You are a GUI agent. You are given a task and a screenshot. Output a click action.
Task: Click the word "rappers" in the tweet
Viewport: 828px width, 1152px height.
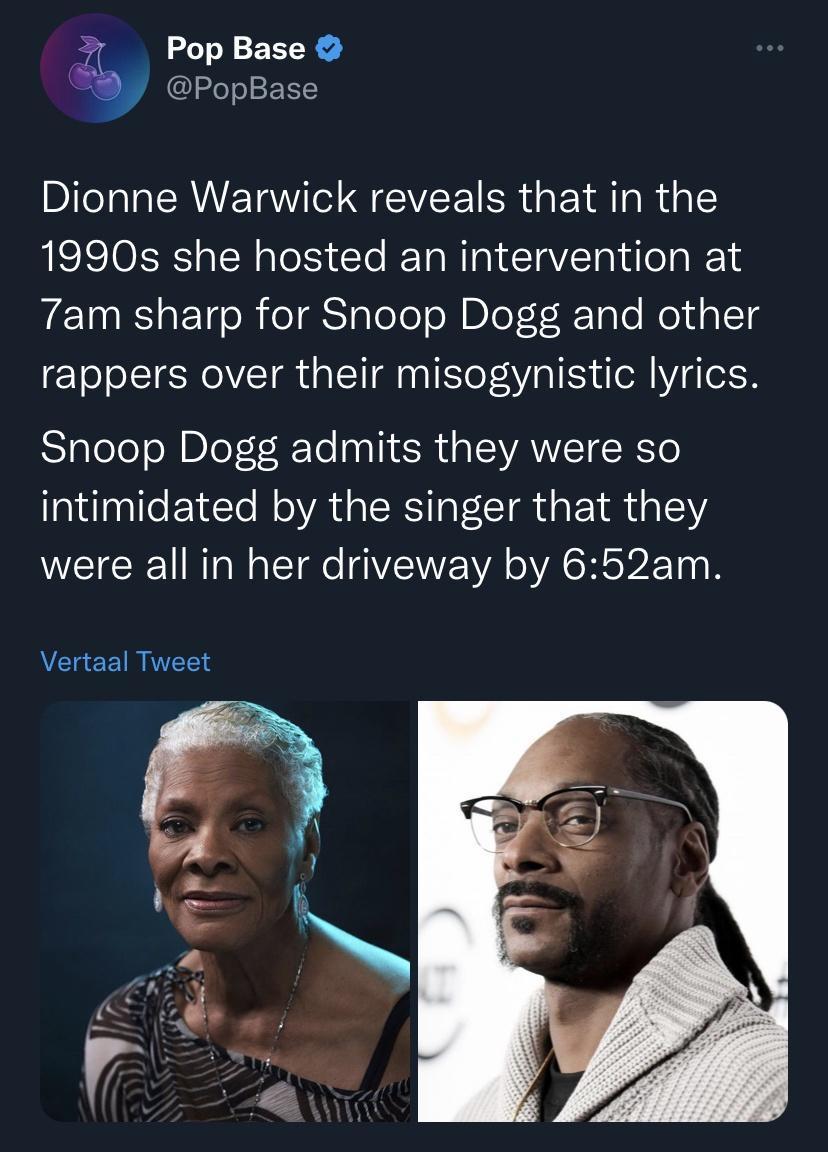(115, 376)
